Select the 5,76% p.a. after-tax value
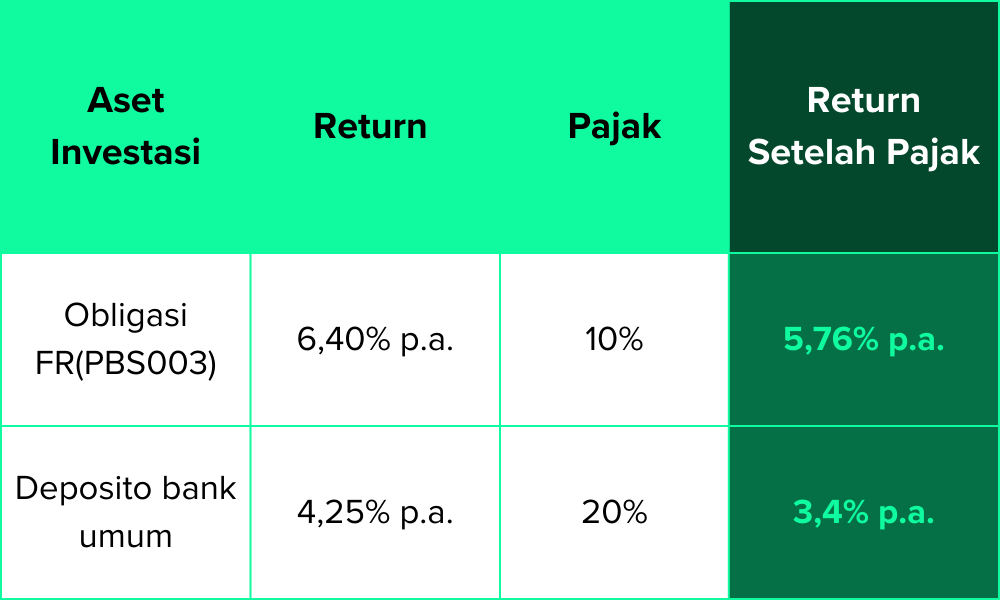 click(864, 340)
